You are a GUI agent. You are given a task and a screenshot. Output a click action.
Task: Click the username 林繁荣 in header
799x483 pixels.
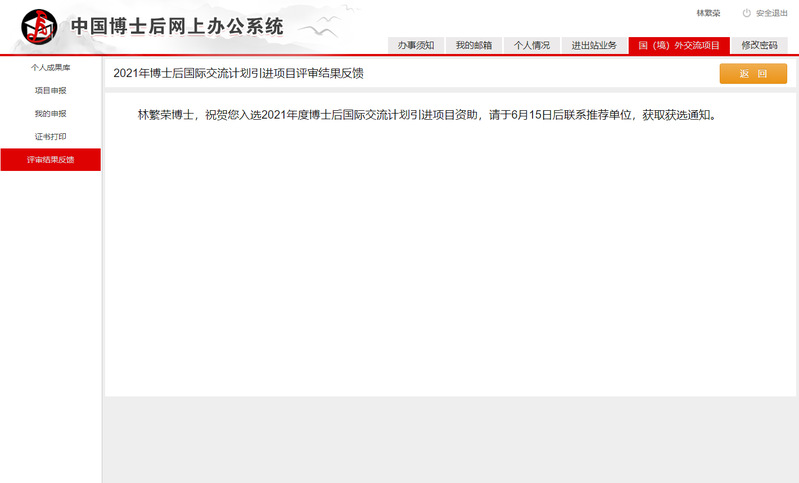(x=708, y=13)
